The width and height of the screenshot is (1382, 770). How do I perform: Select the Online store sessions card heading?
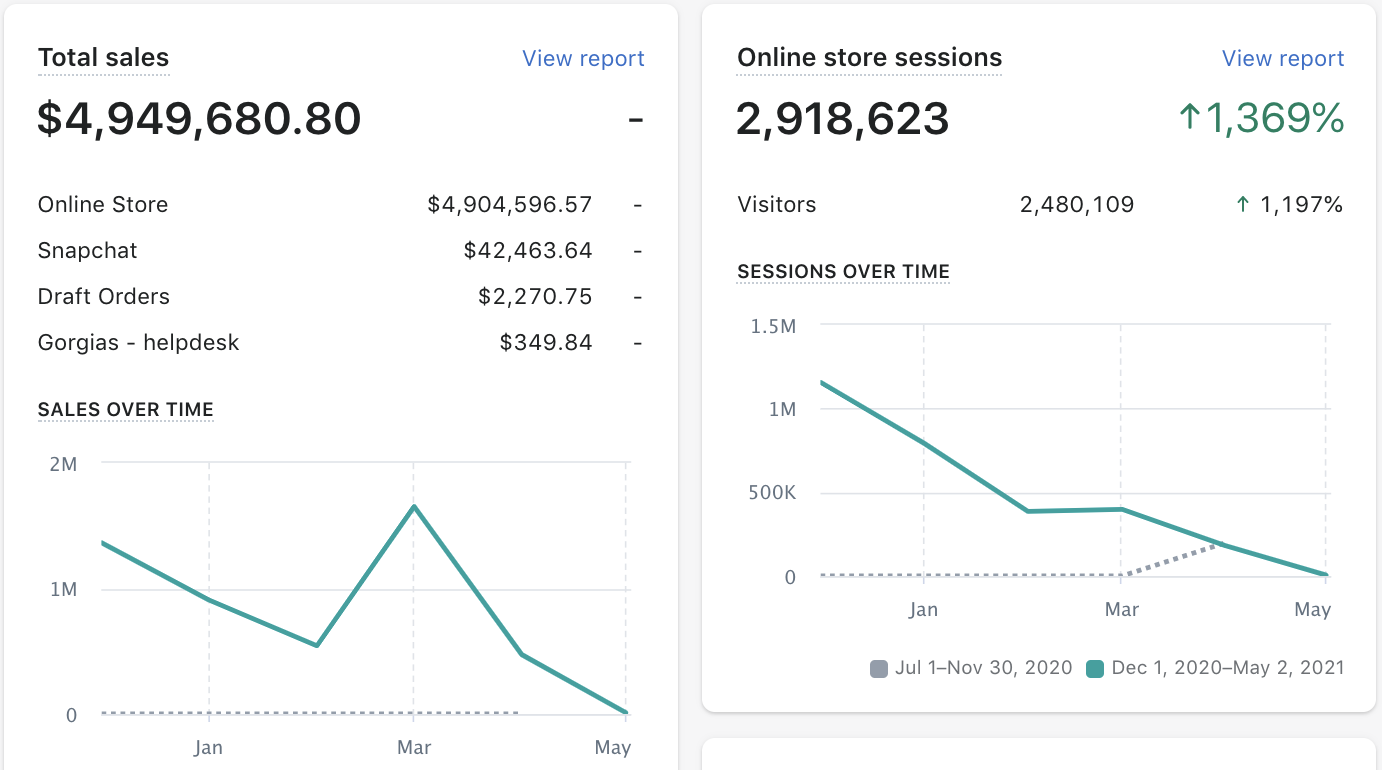click(x=868, y=57)
